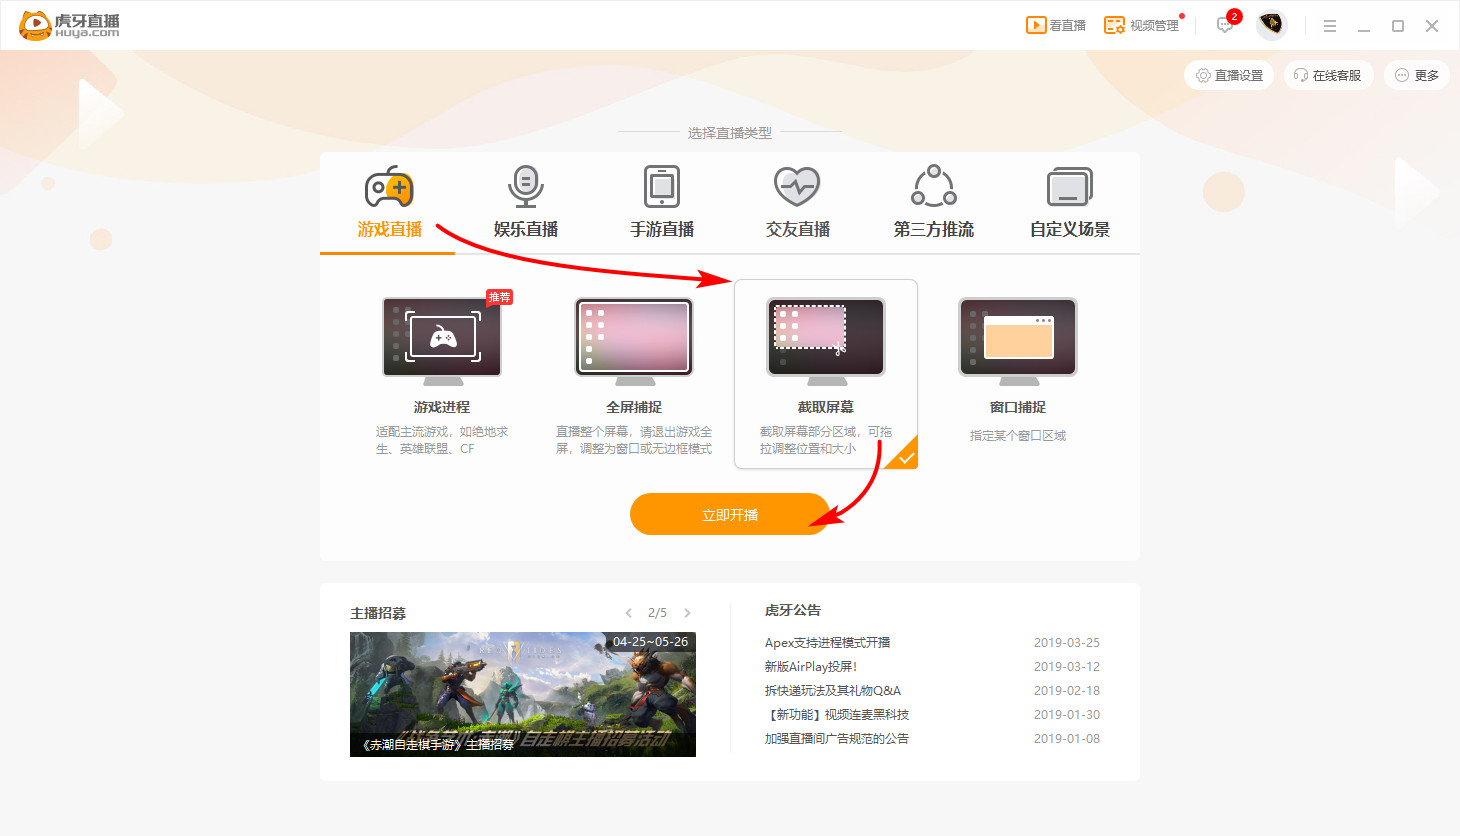Show previous banner in 主播招募 carousel

[x=628, y=613]
